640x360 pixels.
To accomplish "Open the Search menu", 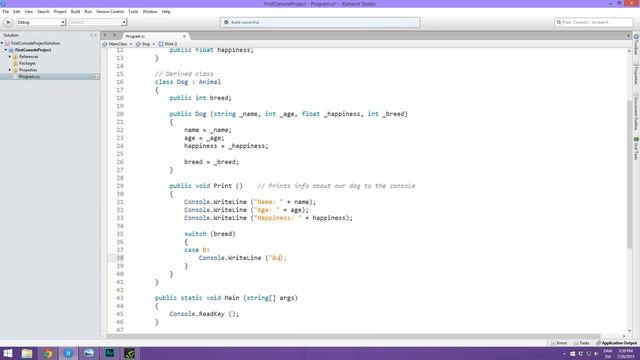I will point(43,12).
